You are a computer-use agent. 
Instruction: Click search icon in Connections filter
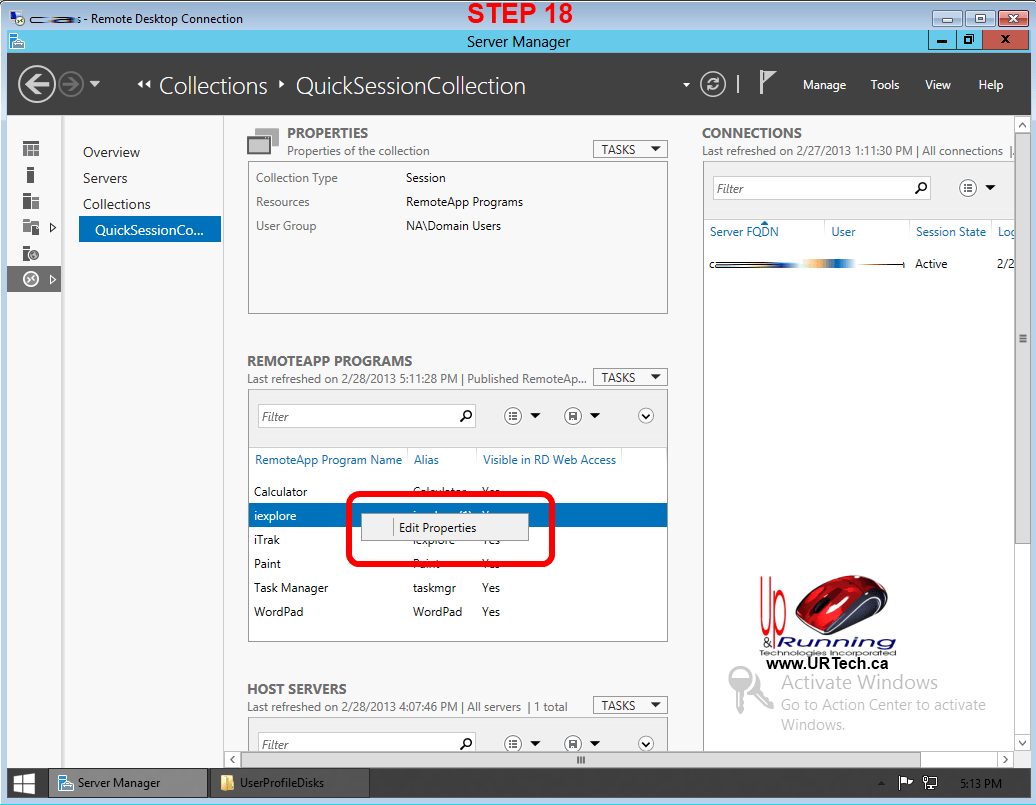[x=920, y=188]
